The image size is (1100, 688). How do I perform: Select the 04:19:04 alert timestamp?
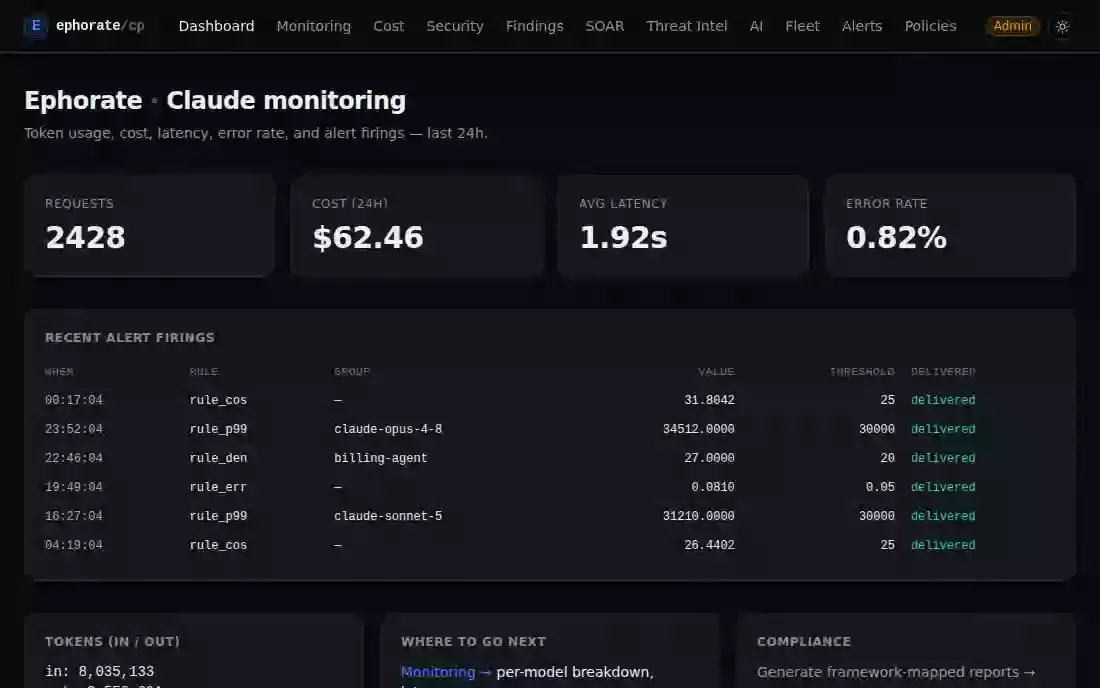74,545
